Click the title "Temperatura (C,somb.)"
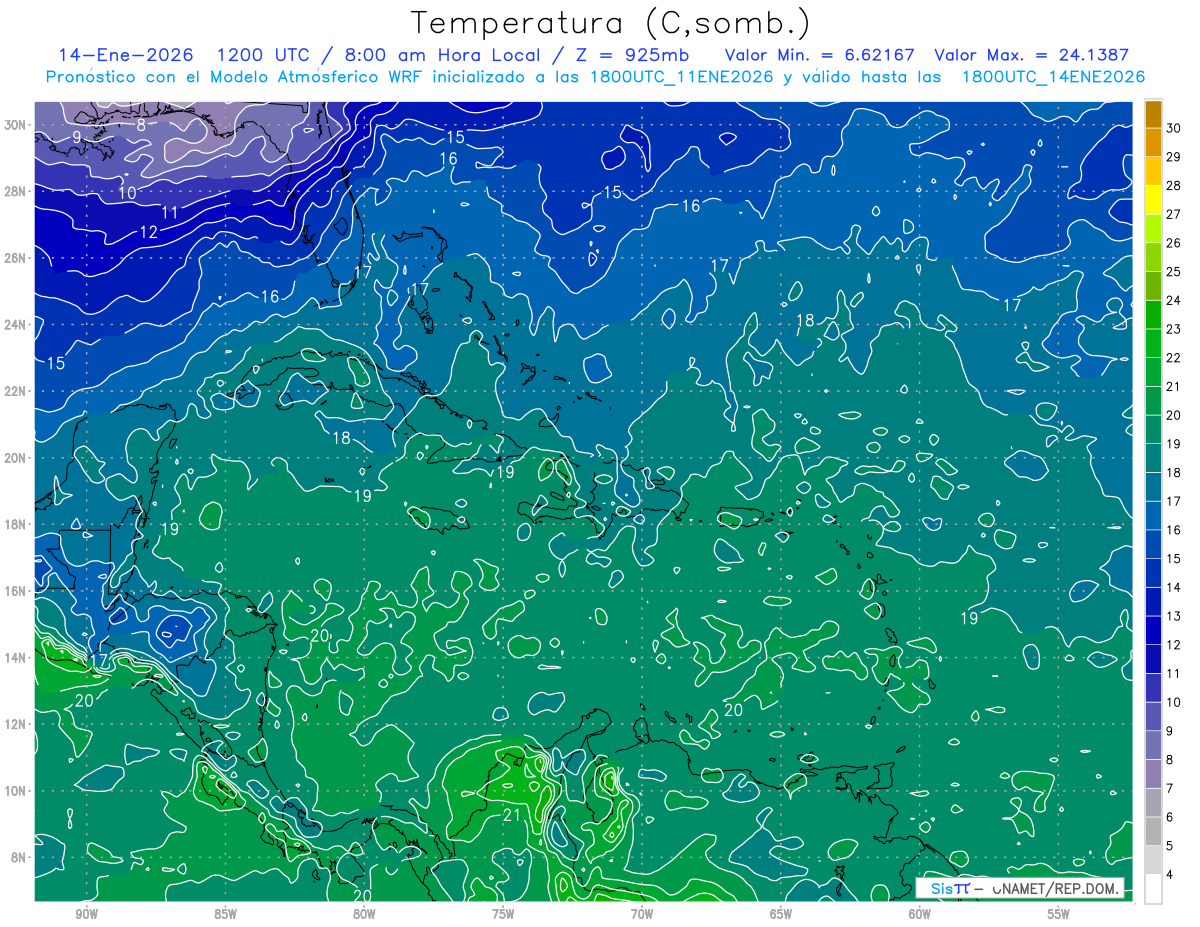The width and height of the screenshot is (1200, 927). (611, 23)
